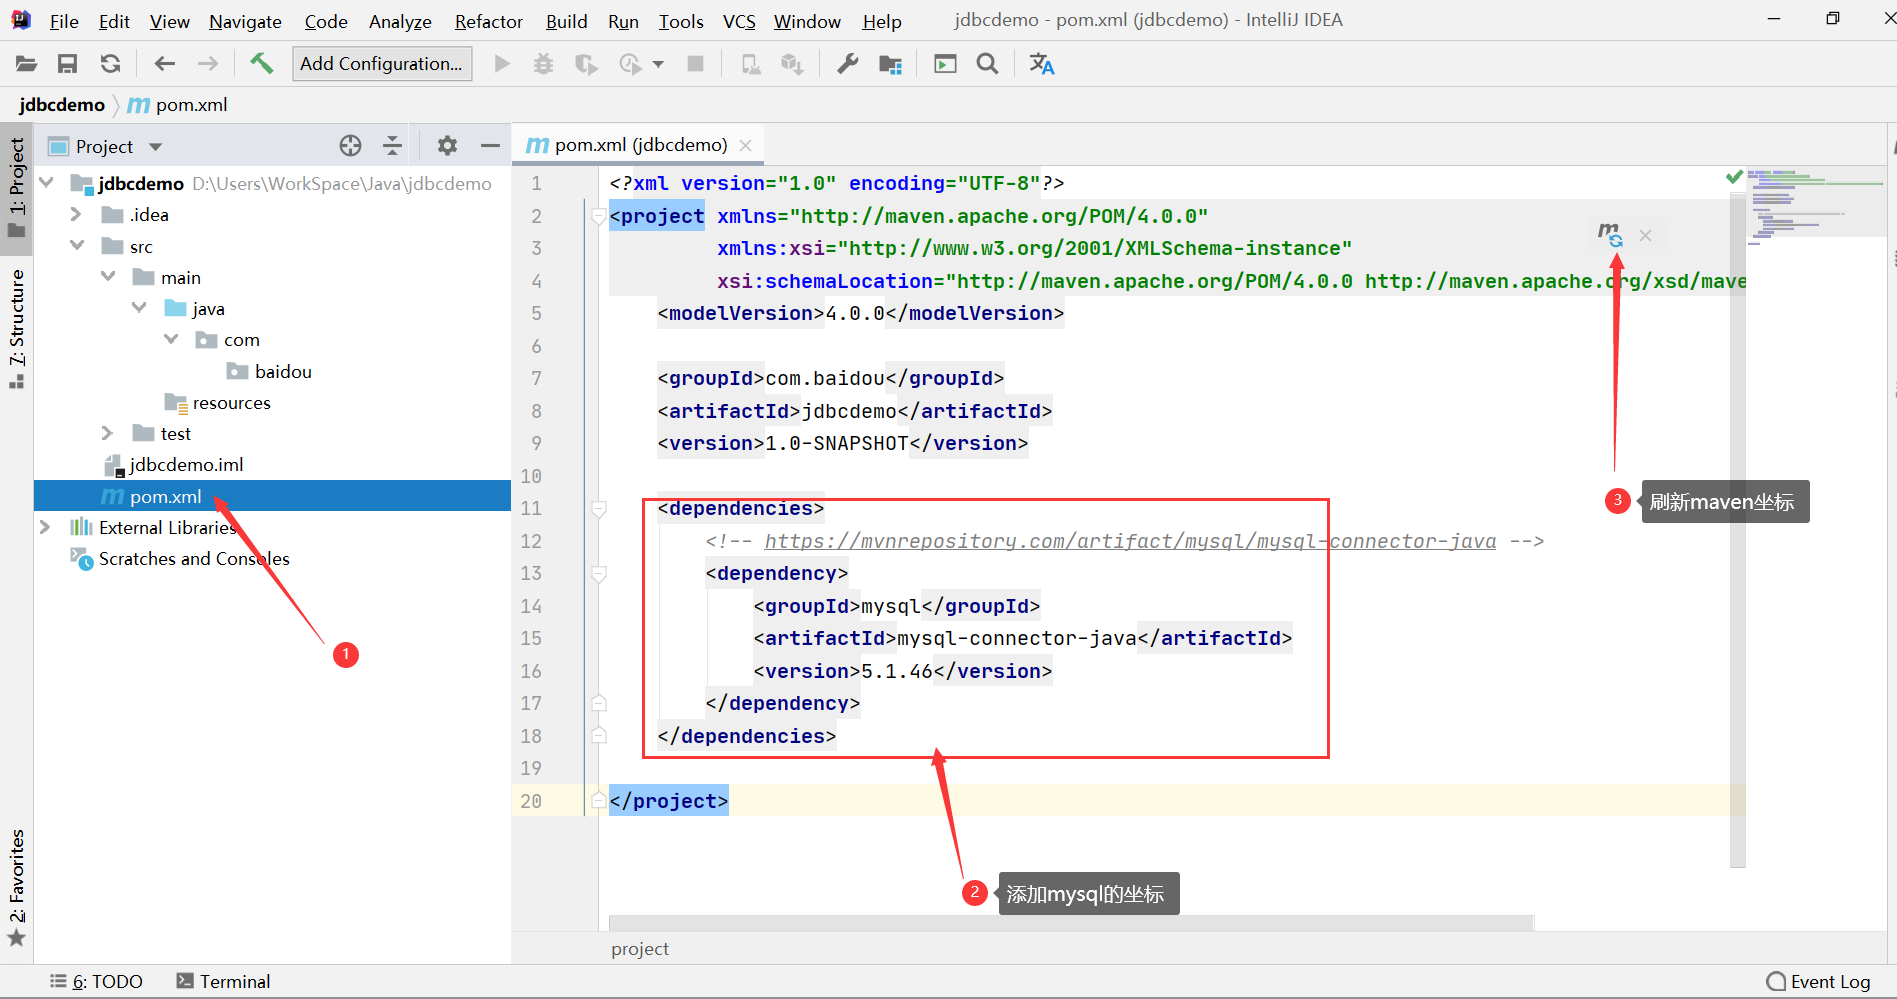1897x999 pixels.
Task: Open Project Structure folder icon
Action: (x=890, y=64)
